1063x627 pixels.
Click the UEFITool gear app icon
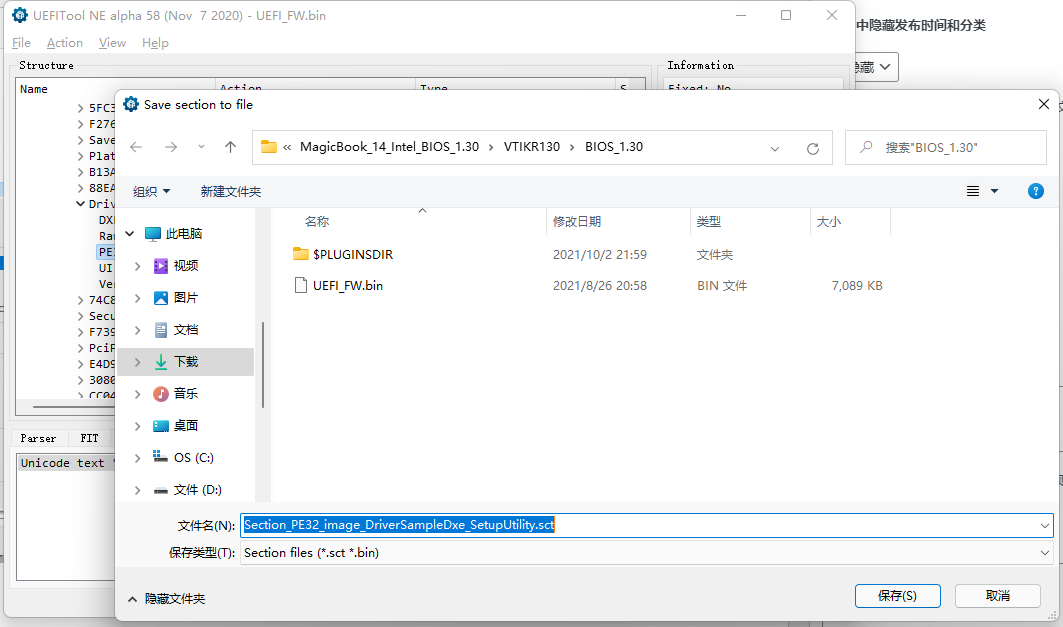(20, 15)
